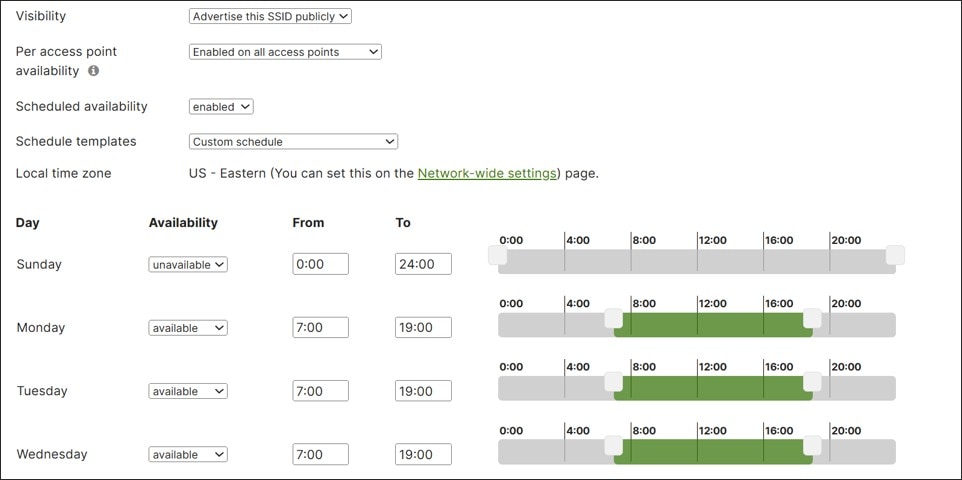Open the Scheduled availability dropdown
962x480 pixels.
click(x=221, y=106)
